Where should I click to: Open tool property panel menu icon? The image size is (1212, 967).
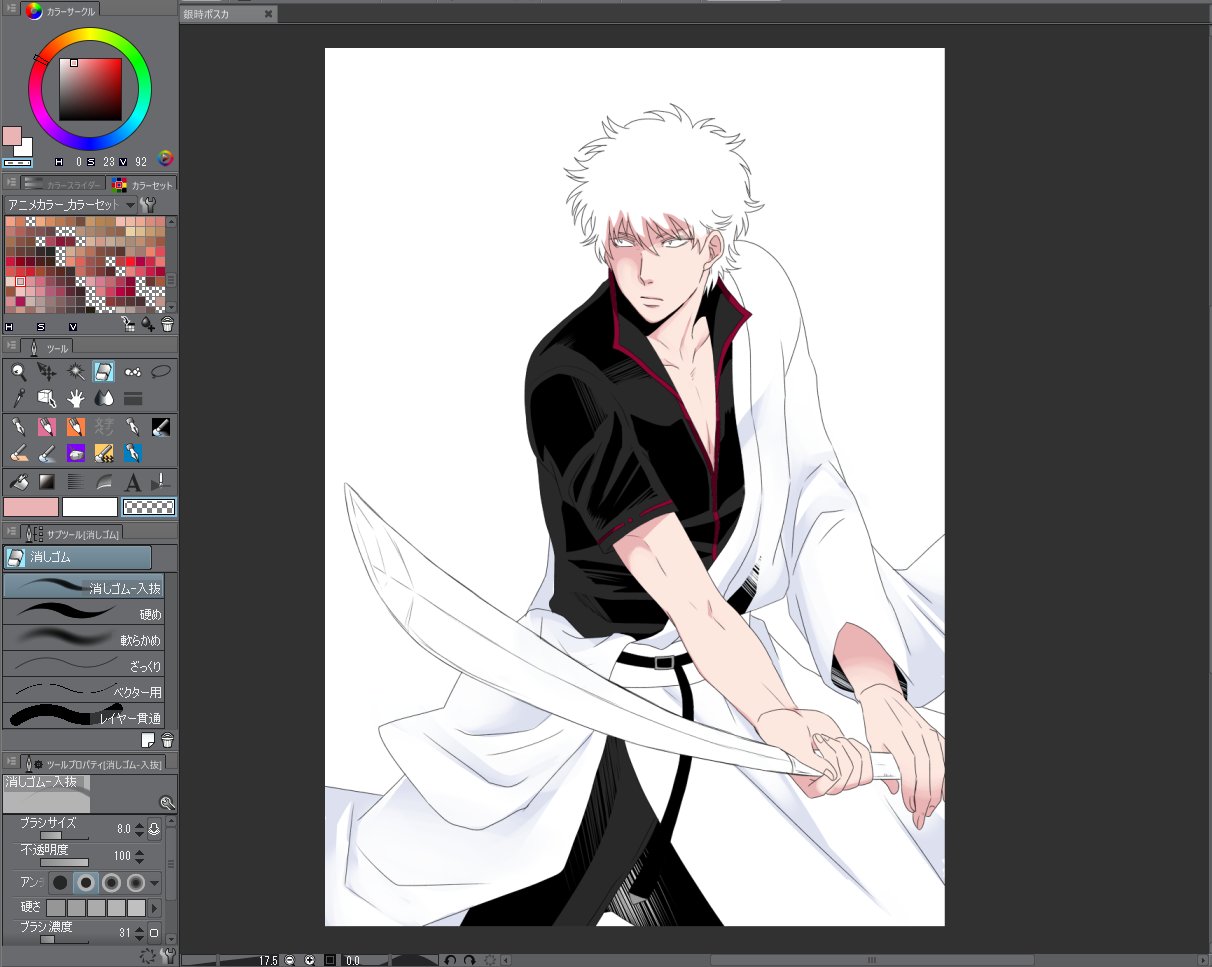click(x=10, y=761)
